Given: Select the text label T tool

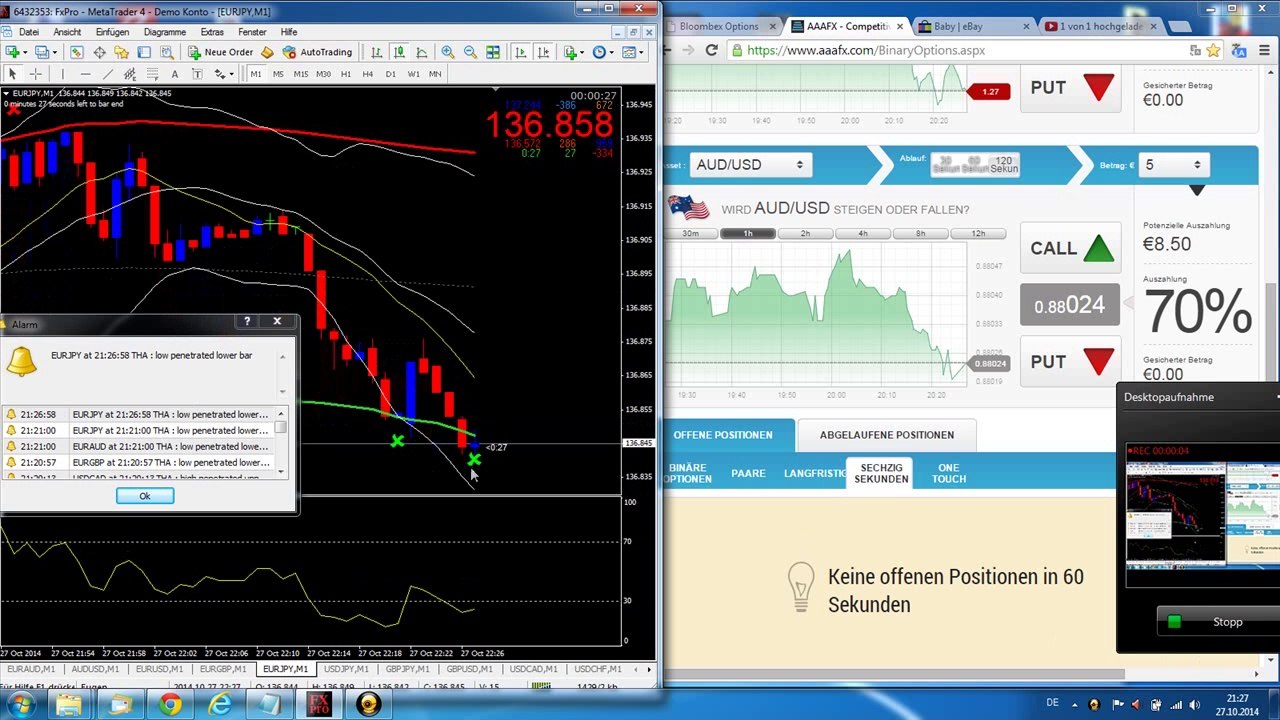Looking at the screenshot, I should pyautogui.click(x=197, y=74).
